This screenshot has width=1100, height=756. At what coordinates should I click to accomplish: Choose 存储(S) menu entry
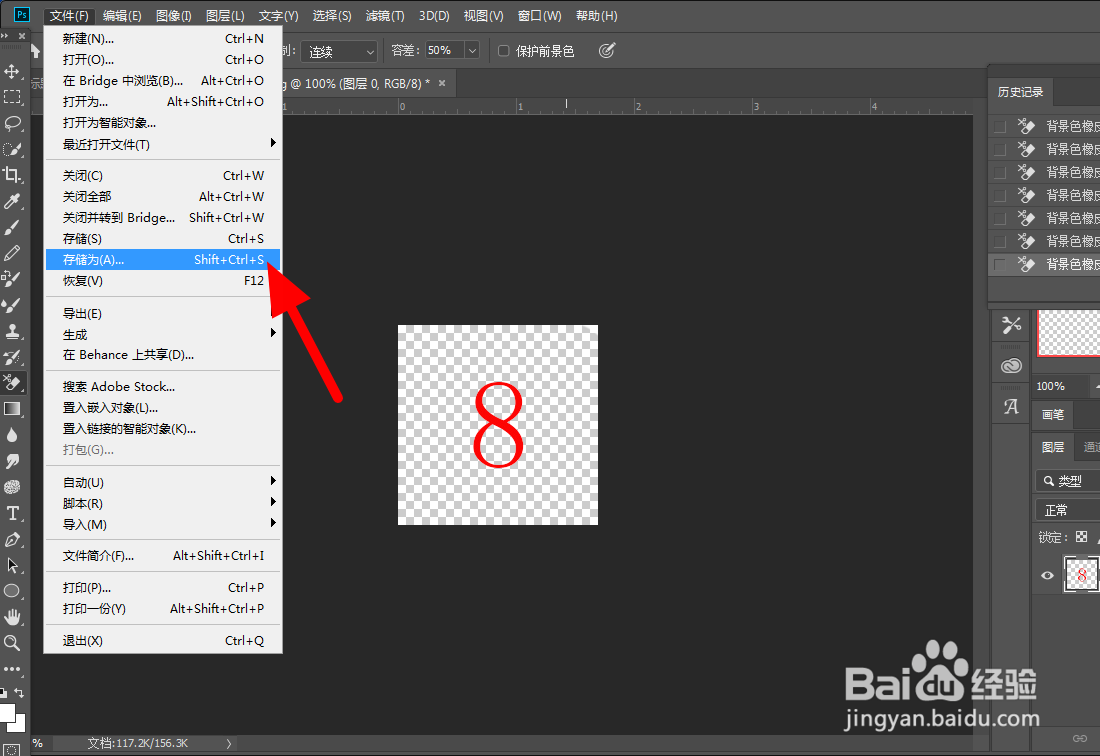click(x=163, y=238)
